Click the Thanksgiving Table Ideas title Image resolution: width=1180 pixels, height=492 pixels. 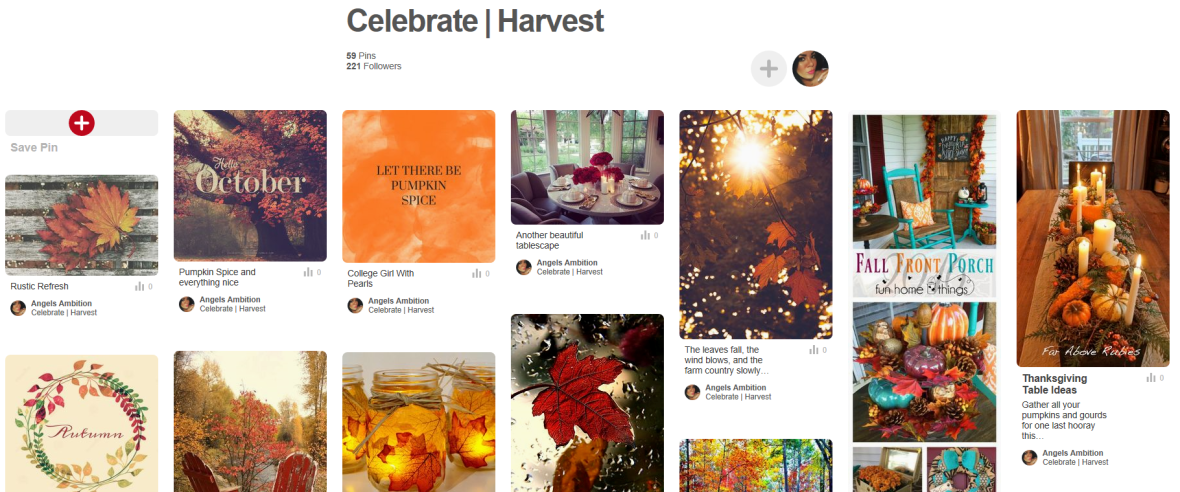point(1054,384)
